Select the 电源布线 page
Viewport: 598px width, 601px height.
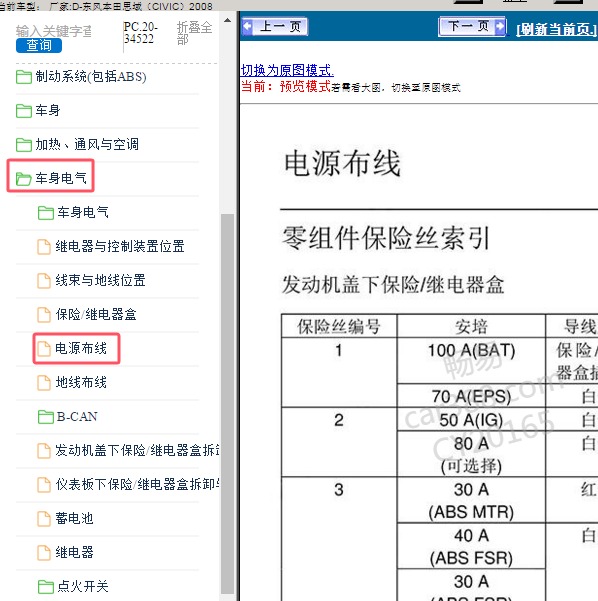click(81, 348)
